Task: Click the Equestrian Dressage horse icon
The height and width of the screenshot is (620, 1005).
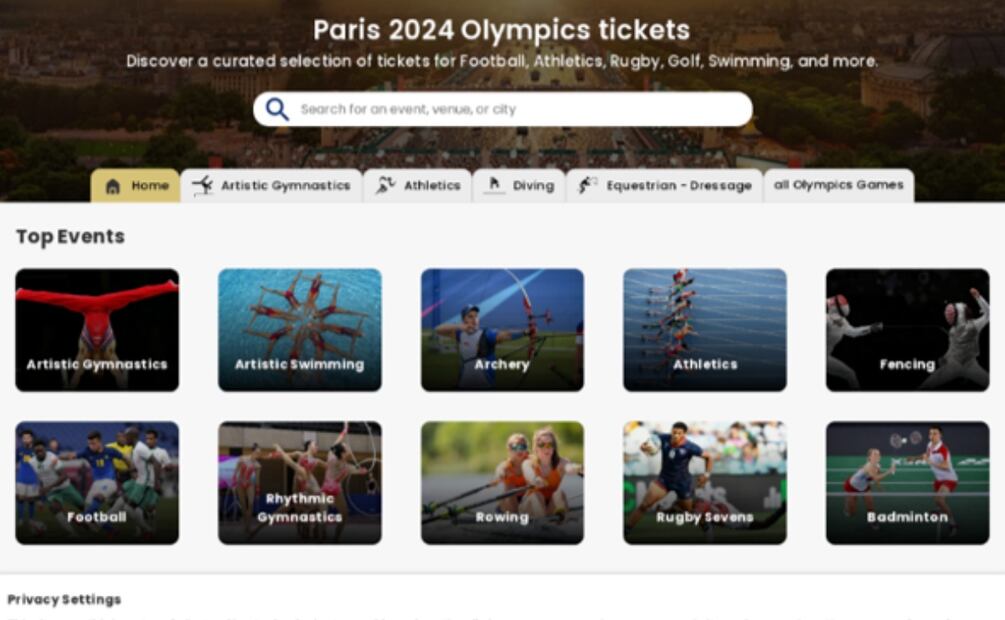Action: tap(588, 185)
